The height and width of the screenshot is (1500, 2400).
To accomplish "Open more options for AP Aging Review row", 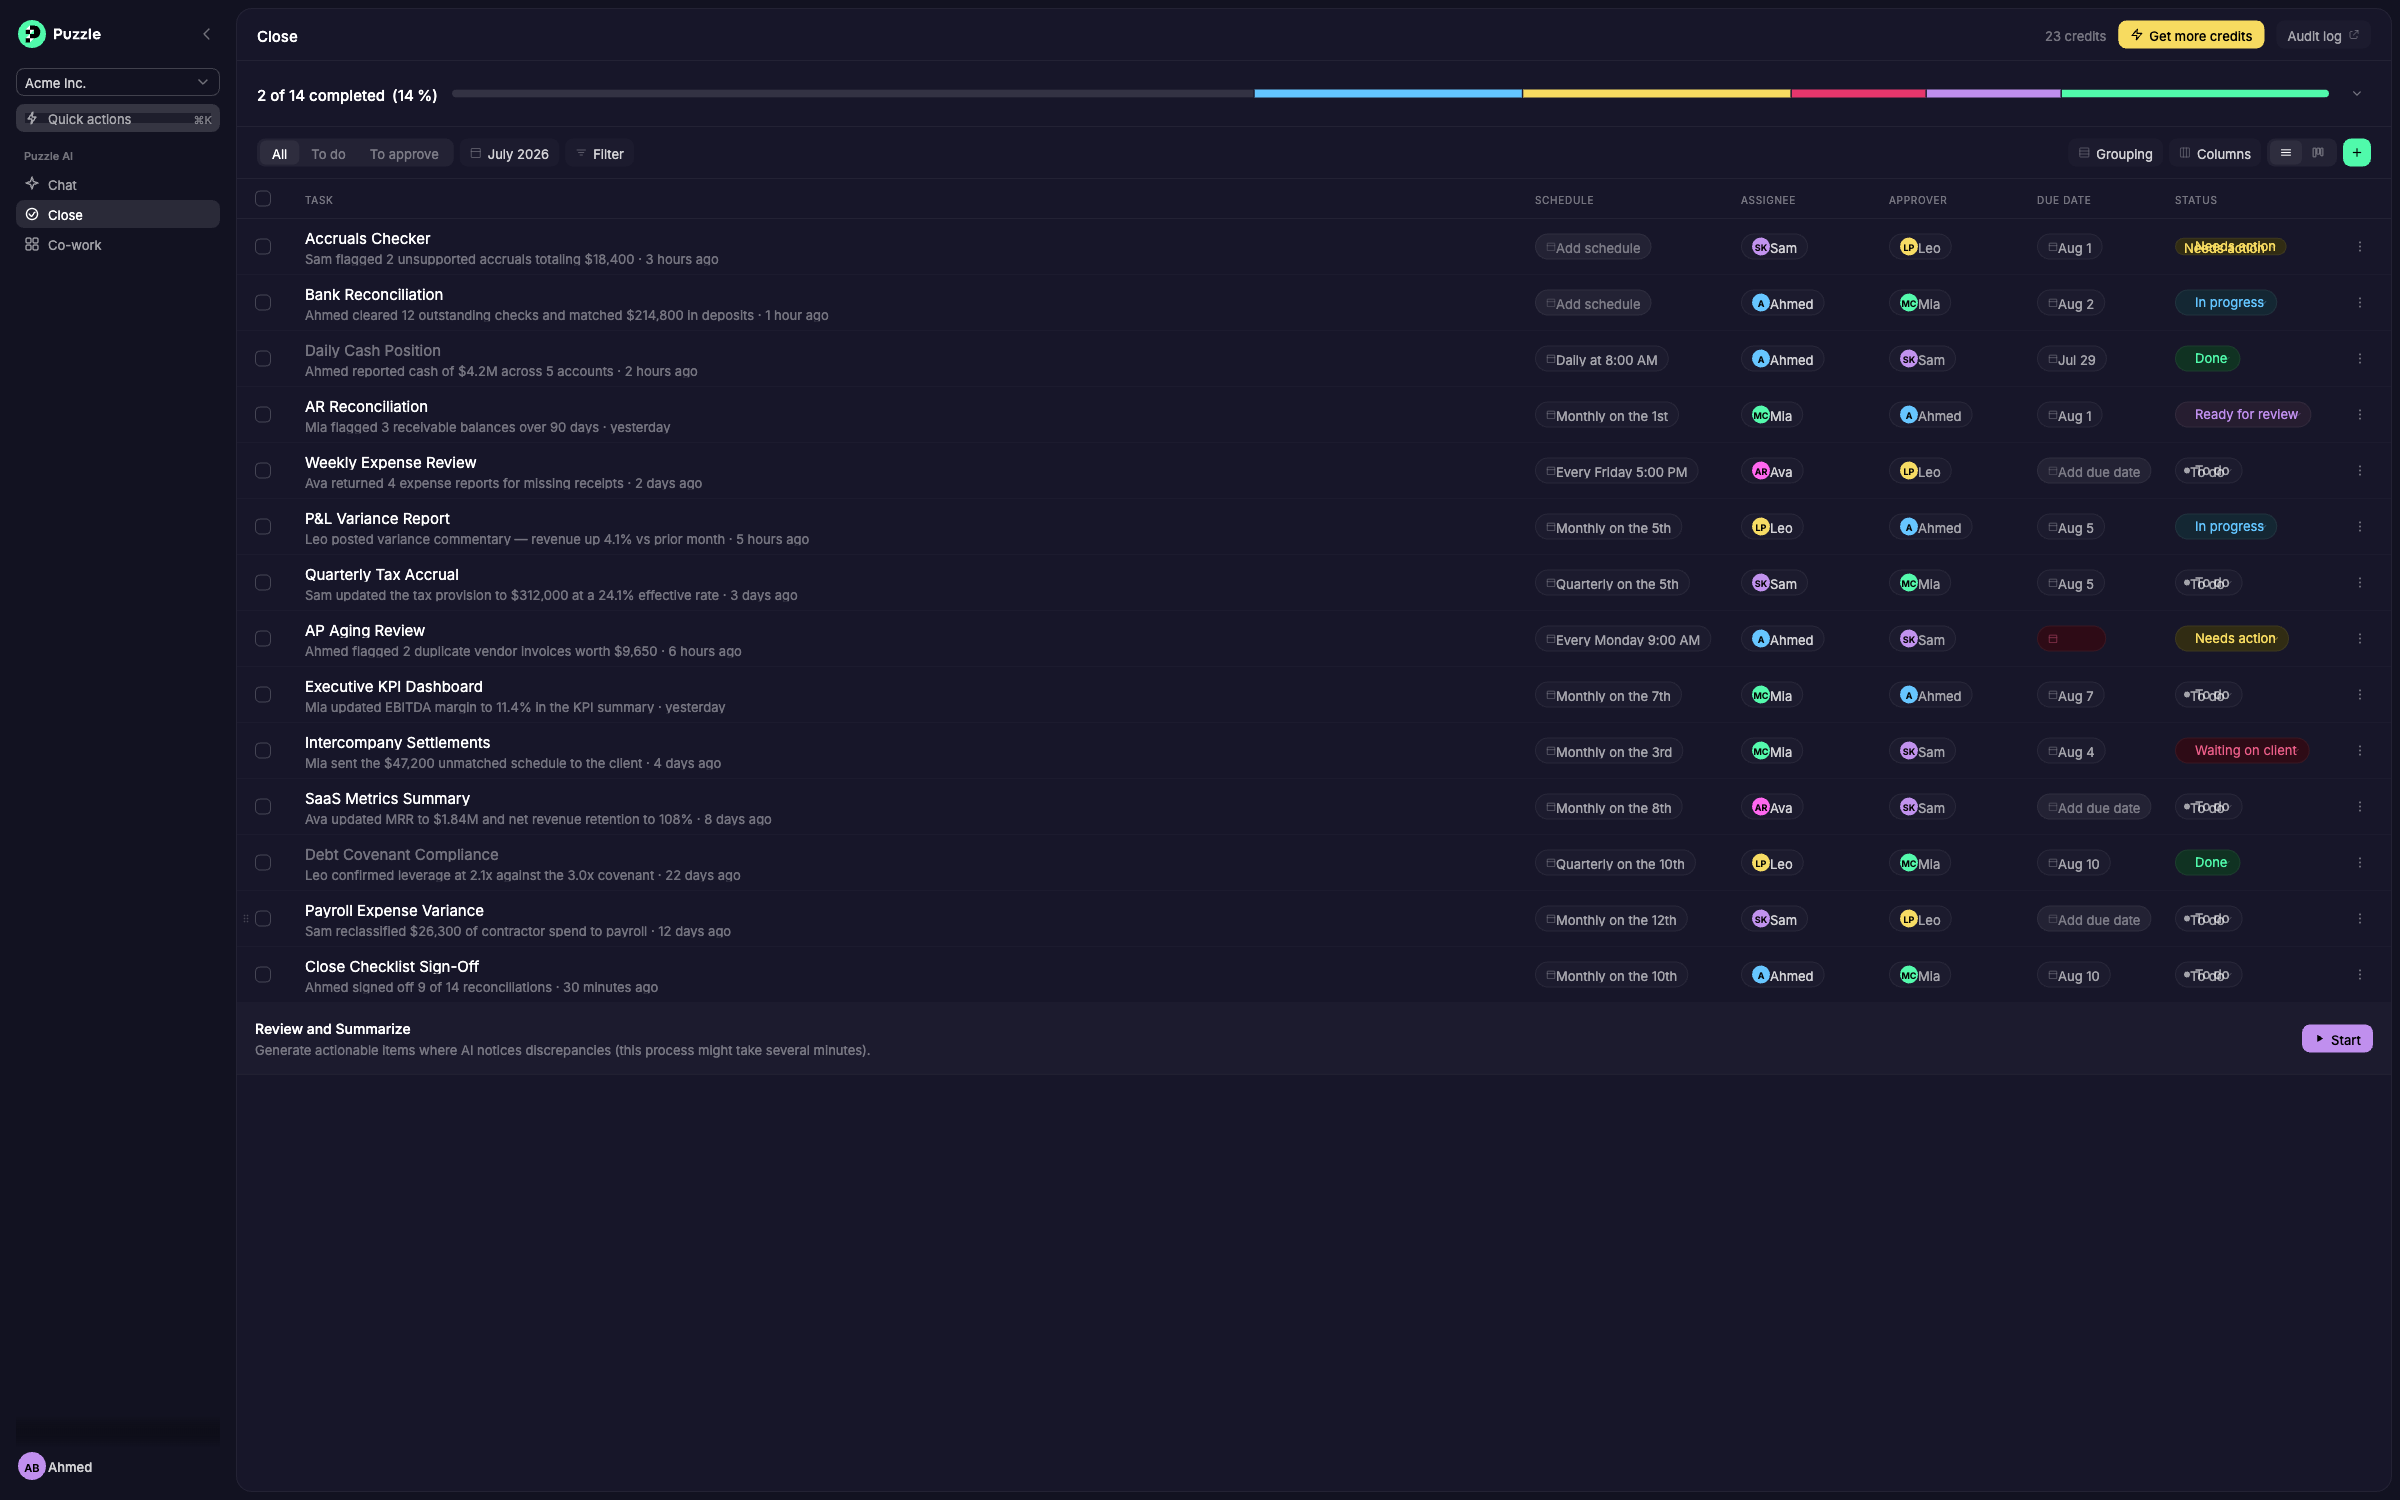I will coord(2360,639).
